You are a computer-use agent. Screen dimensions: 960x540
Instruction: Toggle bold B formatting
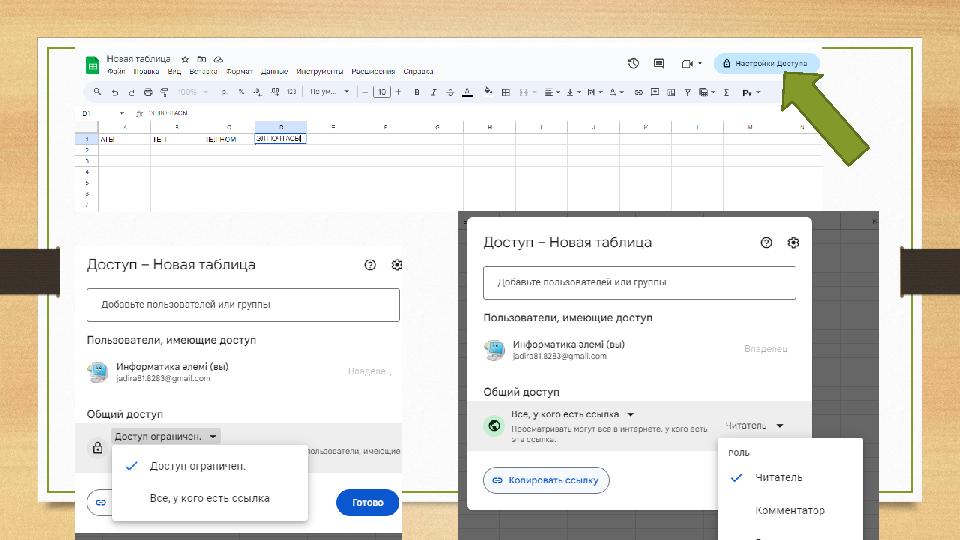click(x=417, y=92)
